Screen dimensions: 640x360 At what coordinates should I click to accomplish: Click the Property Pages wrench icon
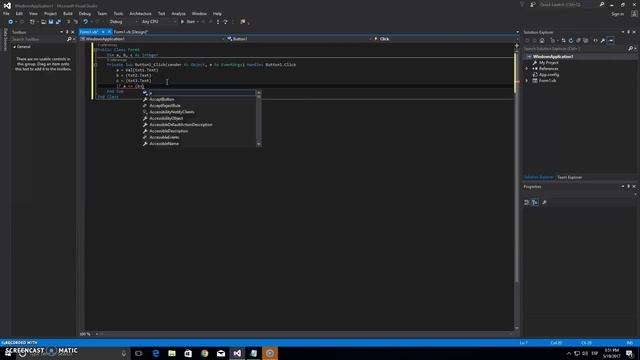[544, 202]
